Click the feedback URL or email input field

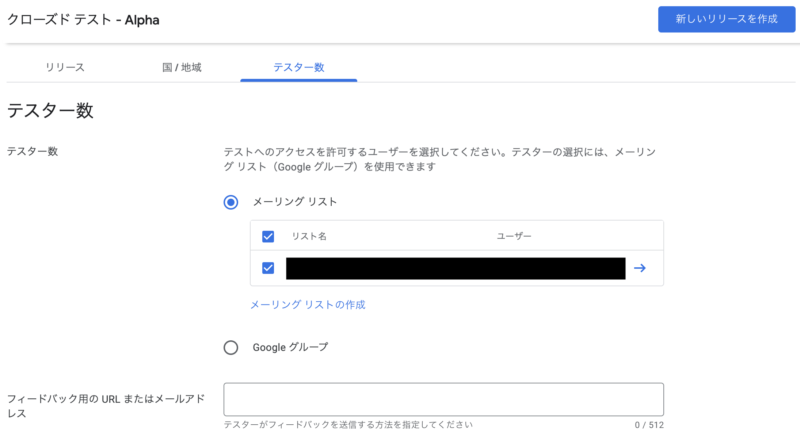pos(443,399)
